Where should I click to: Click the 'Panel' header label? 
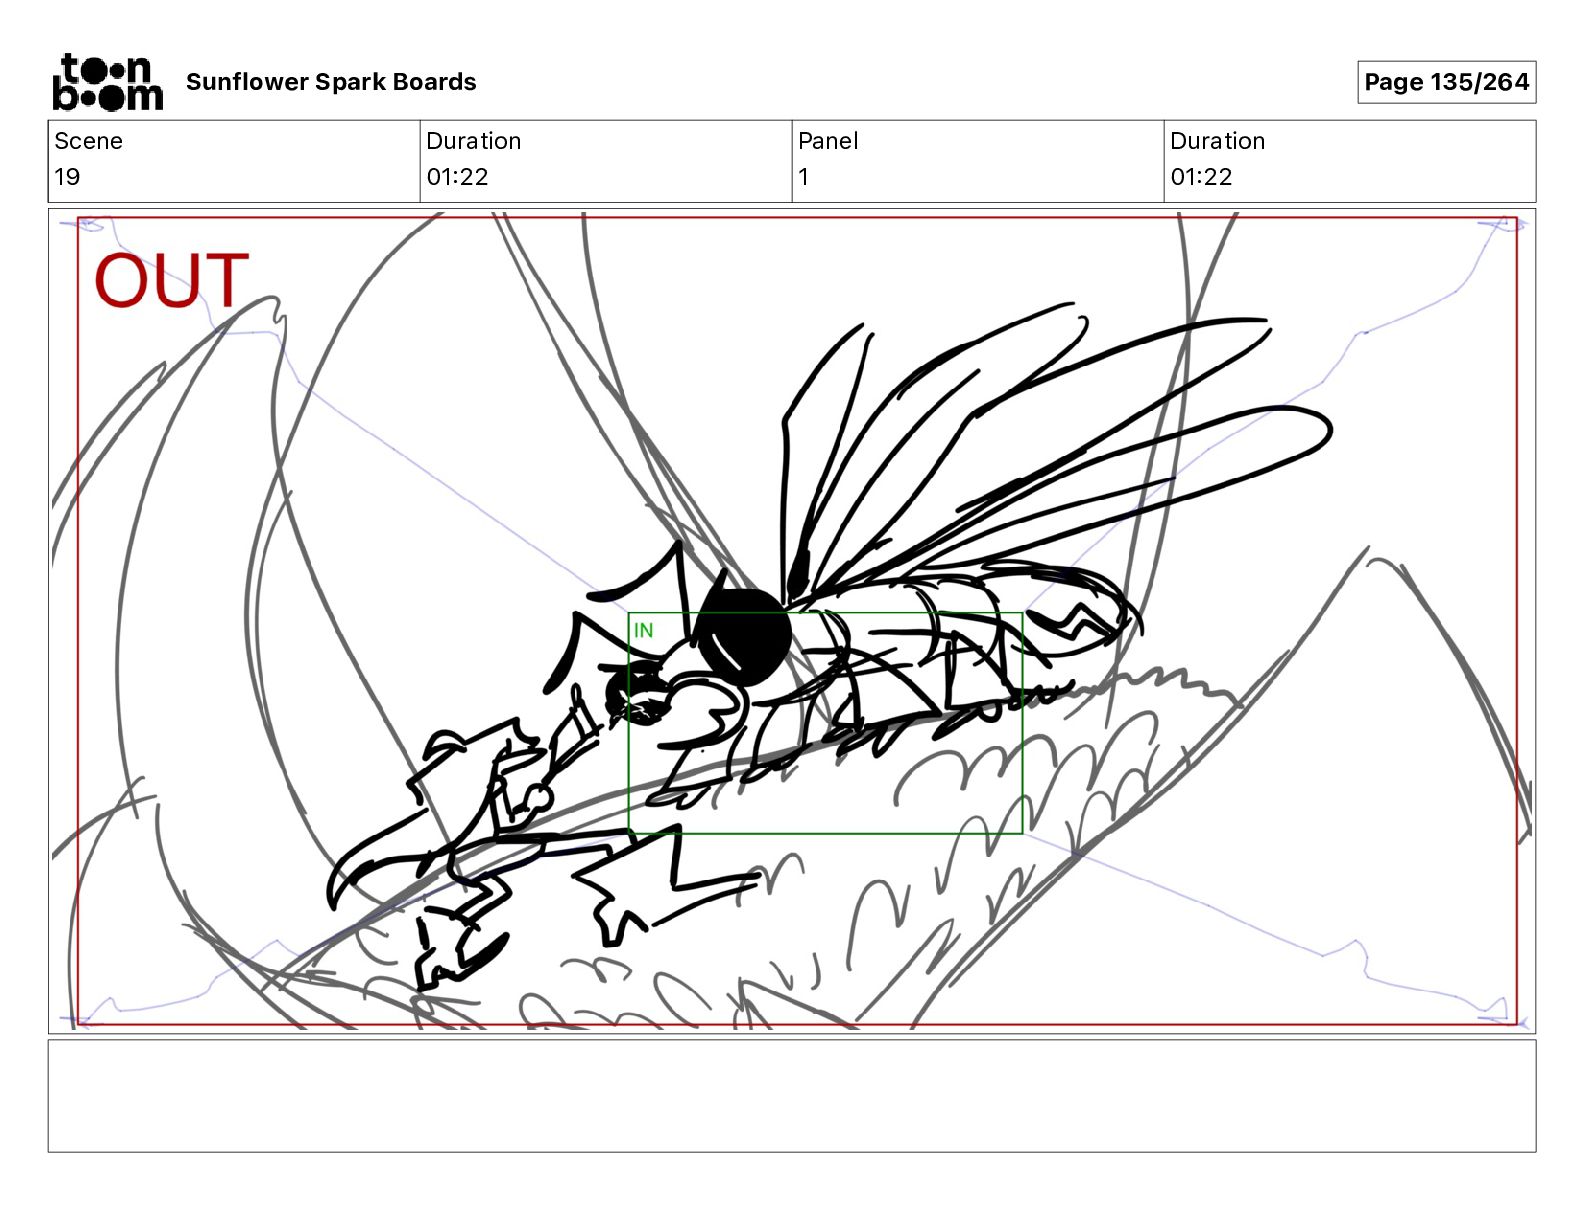828,141
